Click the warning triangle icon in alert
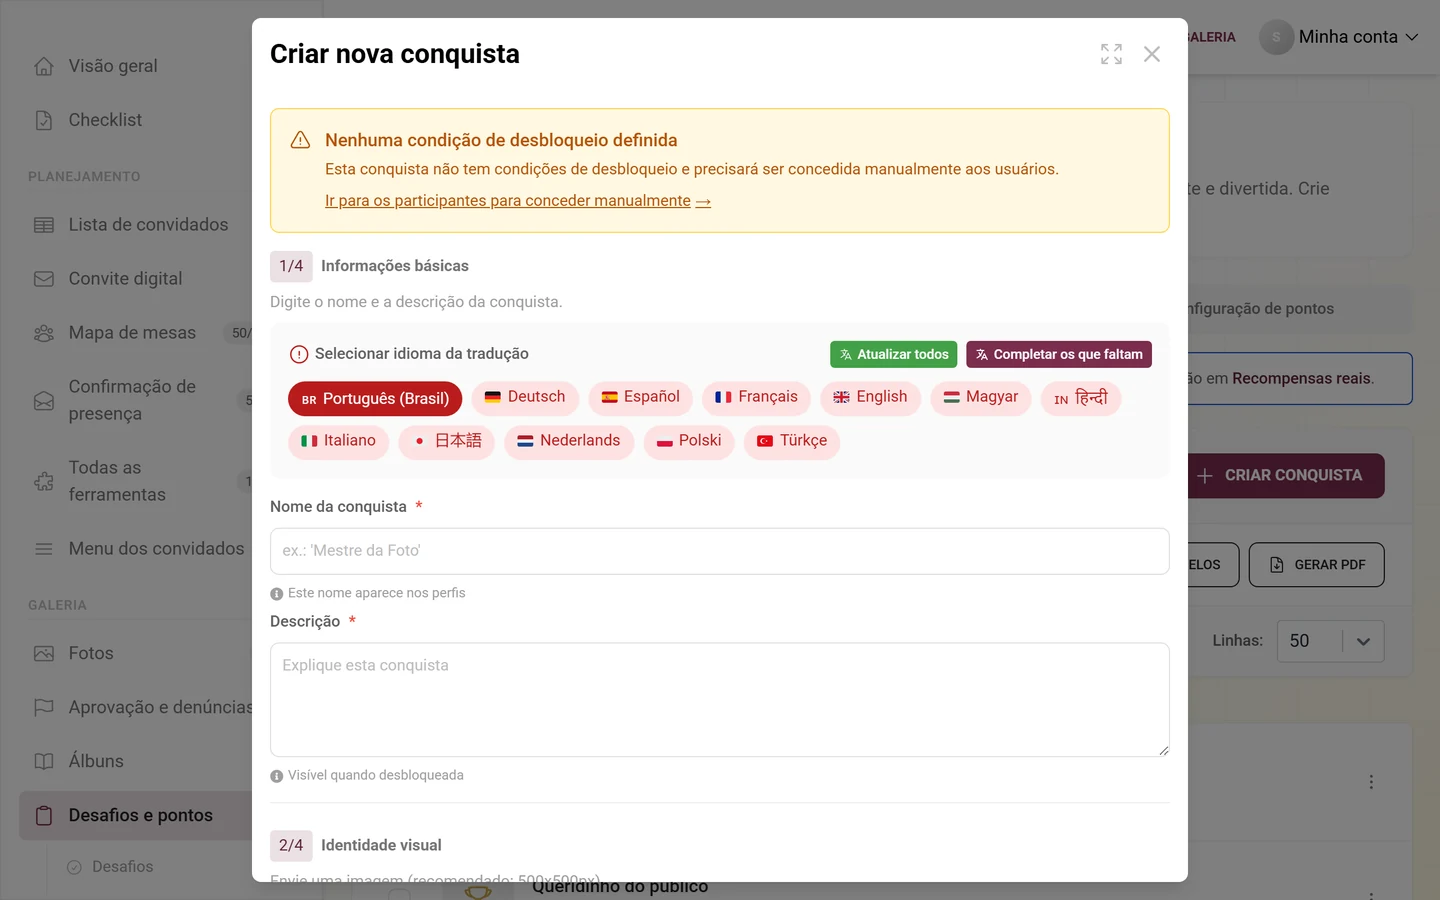Viewport: 1440px width, 900px height. 300,140
